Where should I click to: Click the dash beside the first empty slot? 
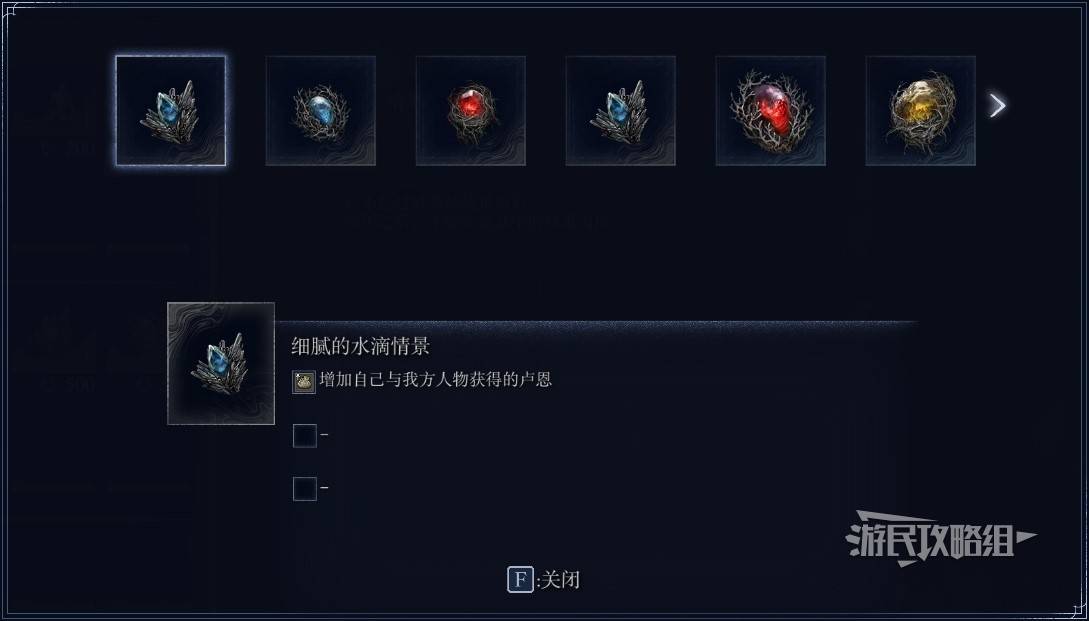tap(324, 436)
